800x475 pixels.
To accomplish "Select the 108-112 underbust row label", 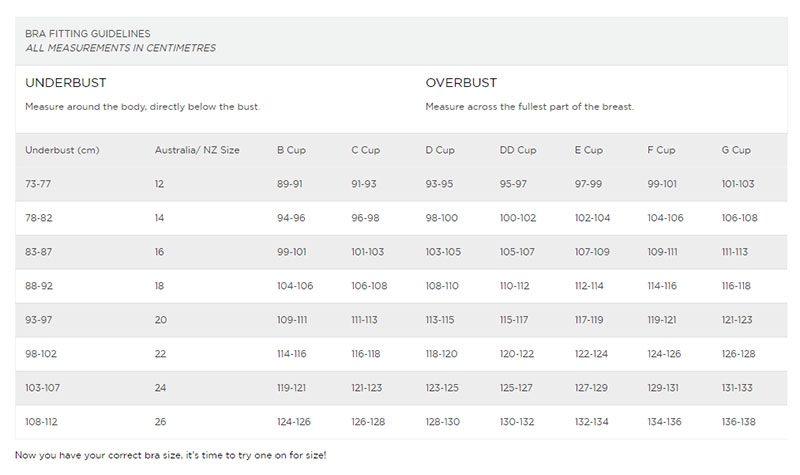I will point(43,421).
